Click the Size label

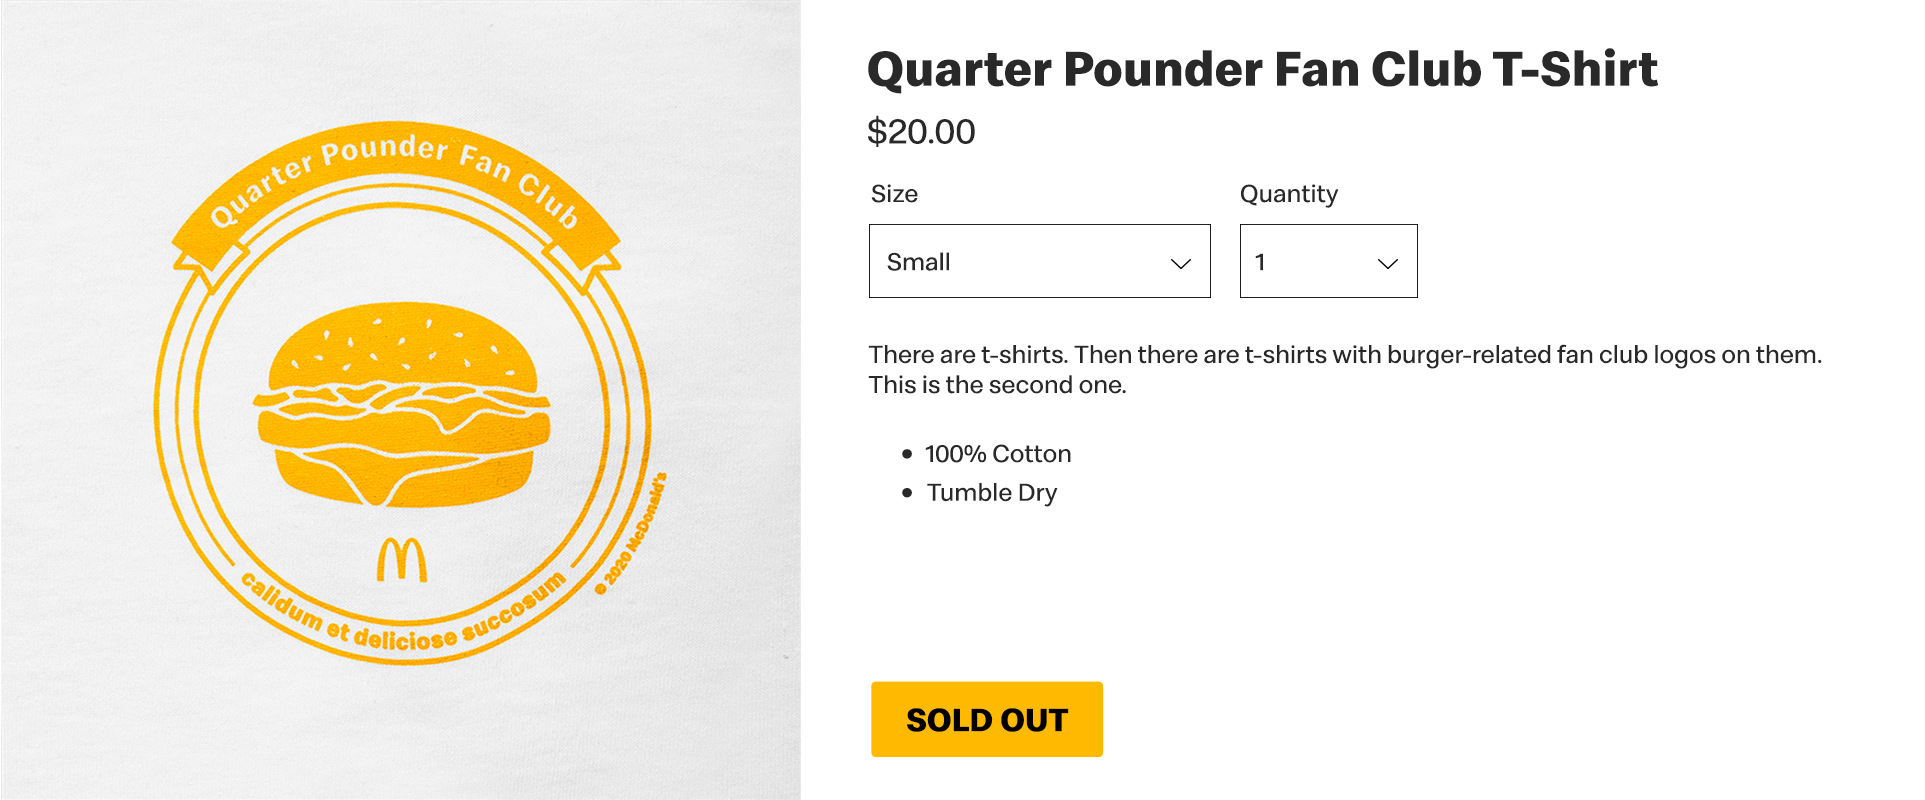click(894, 194)
